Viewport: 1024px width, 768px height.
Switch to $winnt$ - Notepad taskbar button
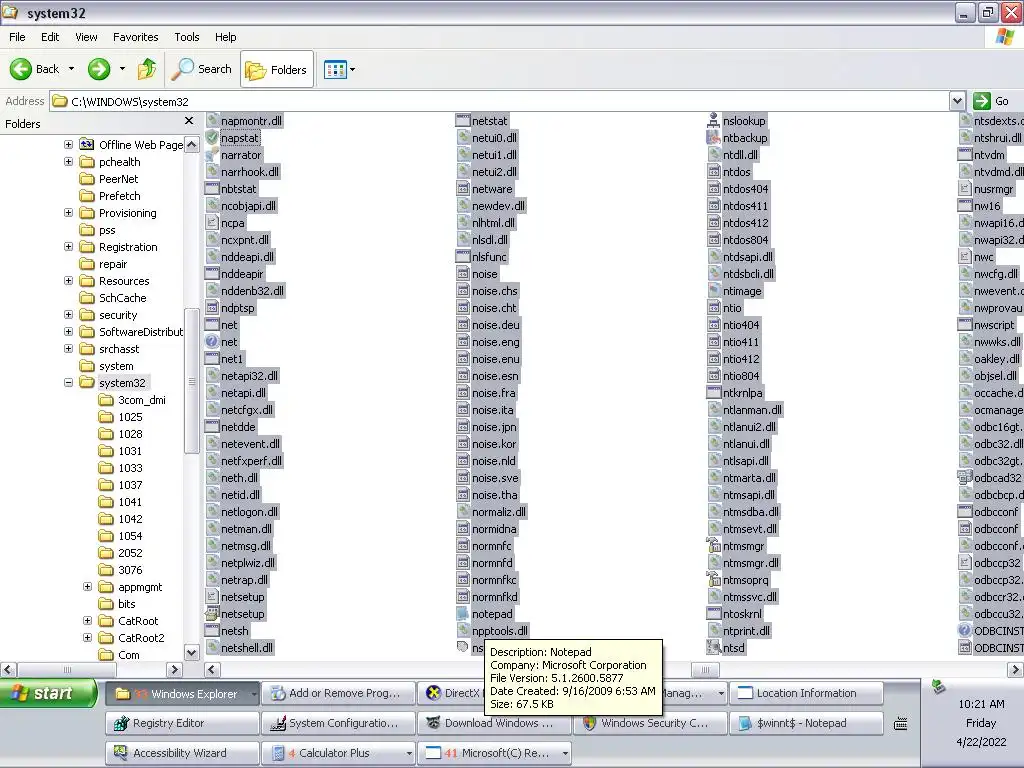(806, 723)
